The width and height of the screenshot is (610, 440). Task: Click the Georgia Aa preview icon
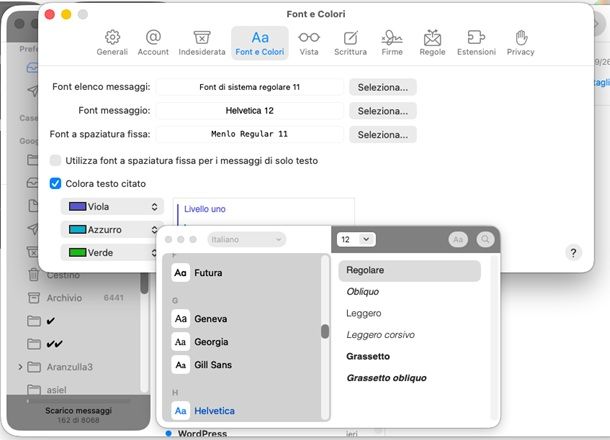(181, 342)
